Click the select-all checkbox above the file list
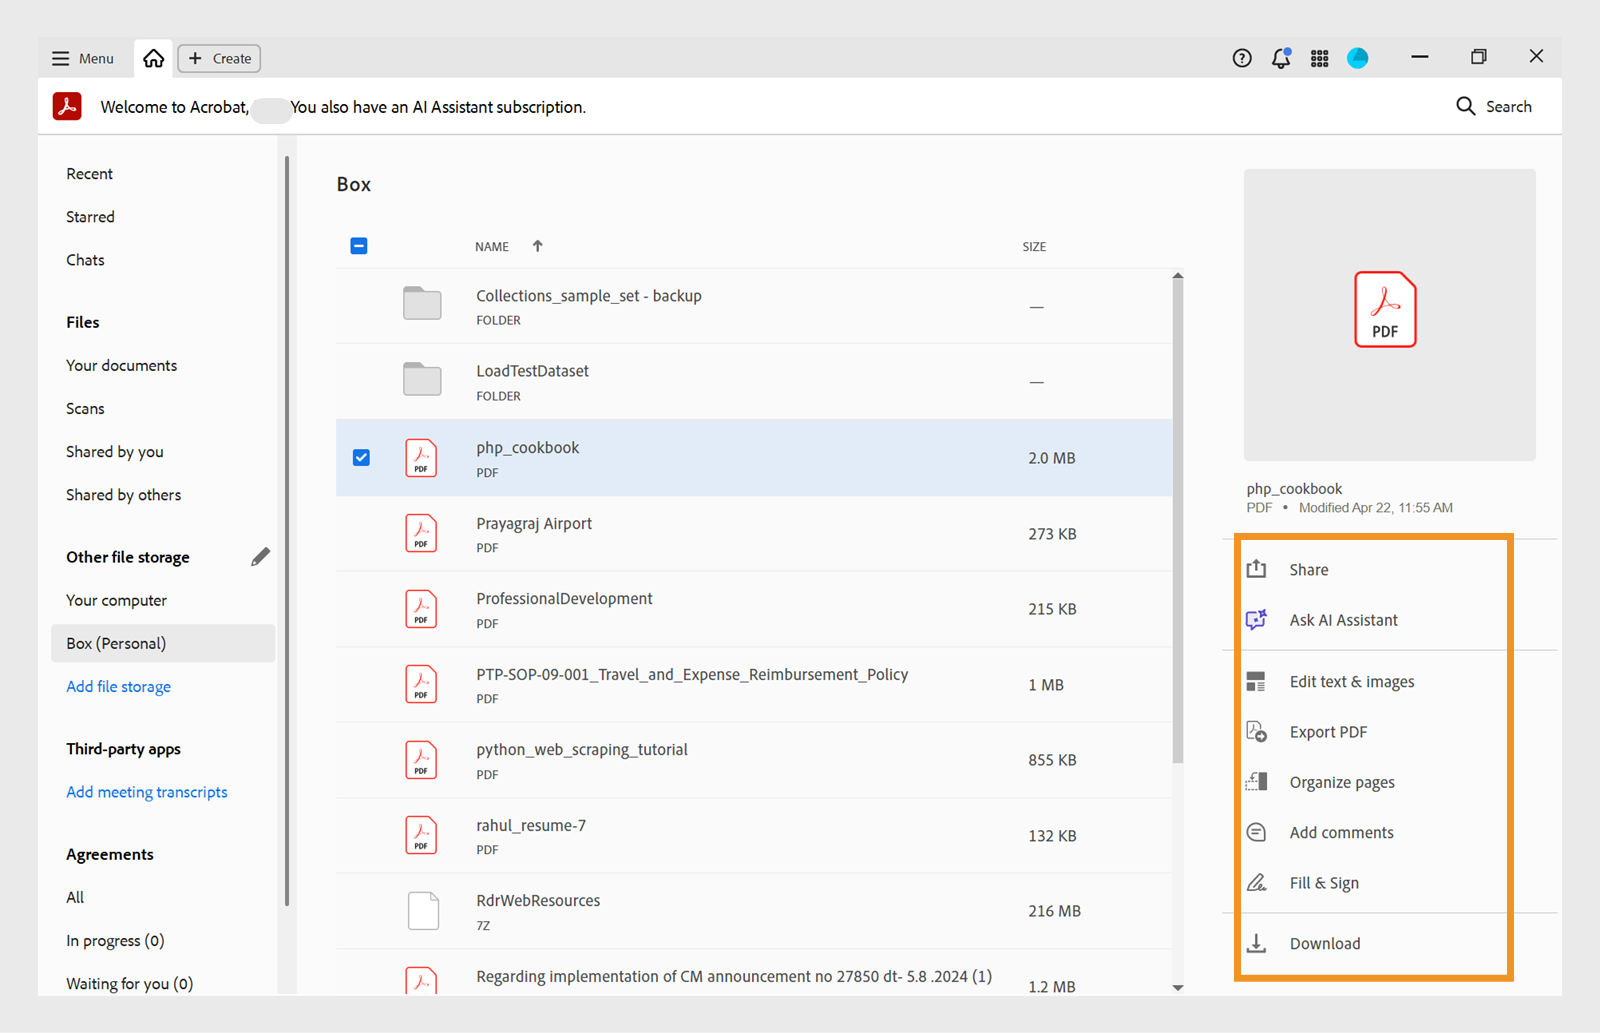 [359, 245]
